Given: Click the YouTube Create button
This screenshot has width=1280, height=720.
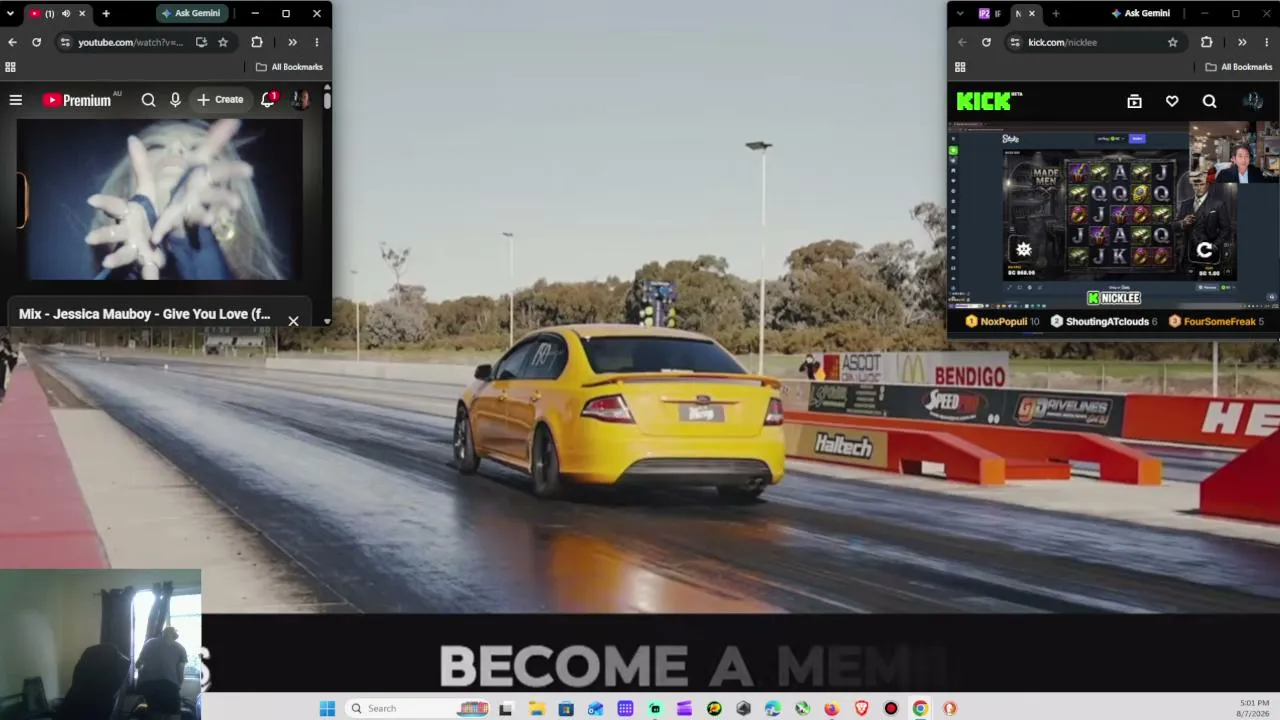Looking at the screenshot, I should point(220,100).
